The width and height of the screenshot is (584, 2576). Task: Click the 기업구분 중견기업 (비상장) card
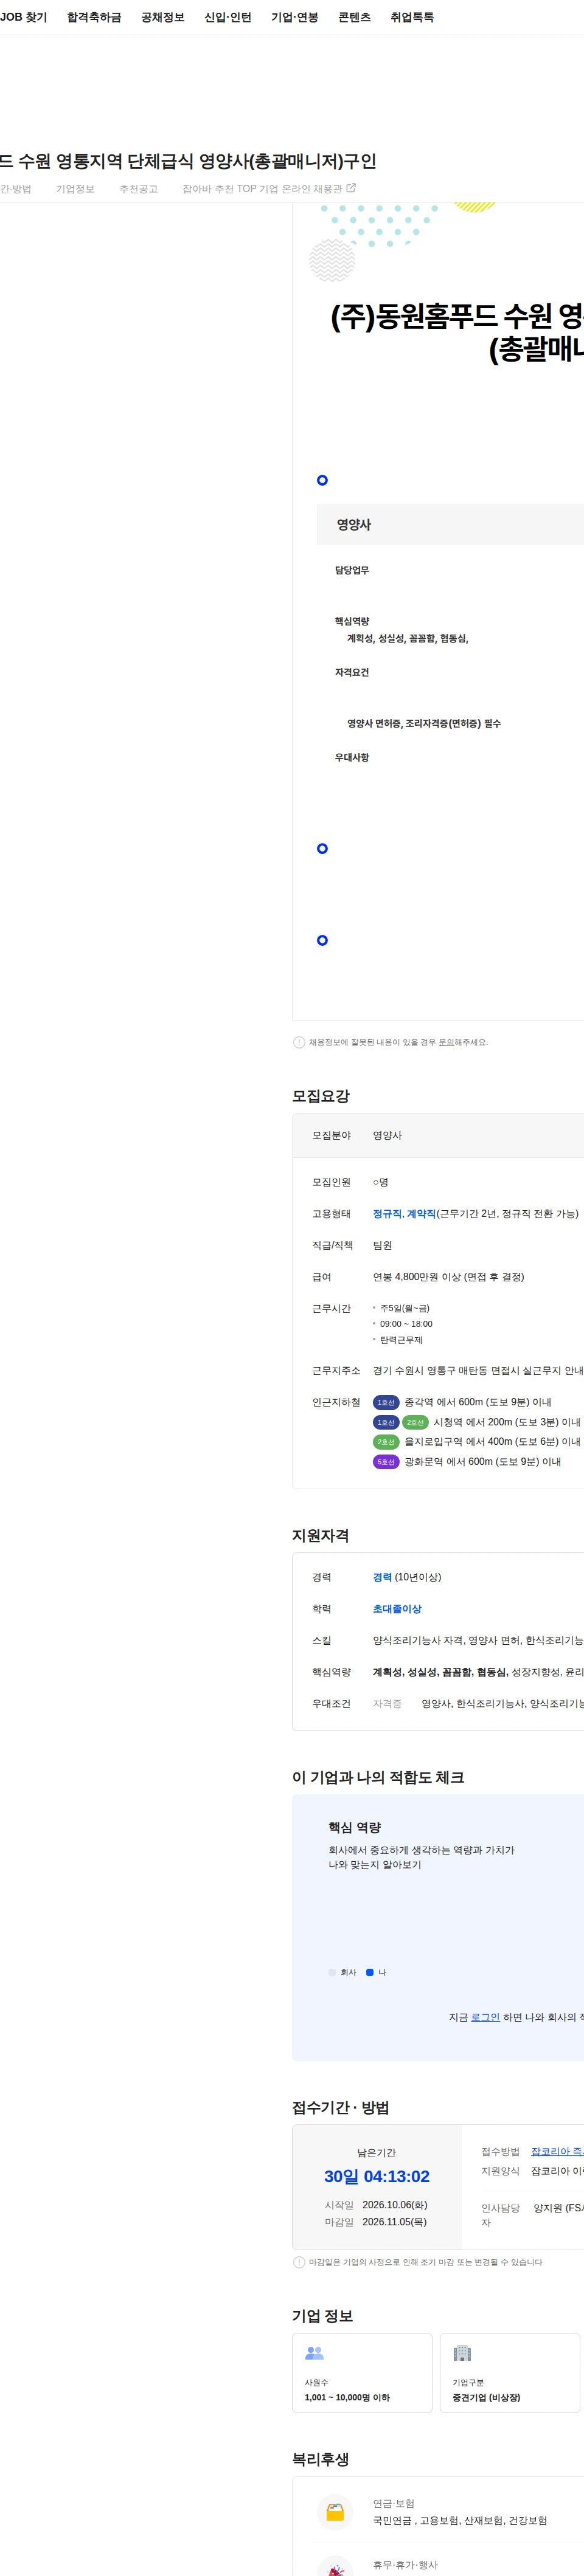(x=510, y=2372)
